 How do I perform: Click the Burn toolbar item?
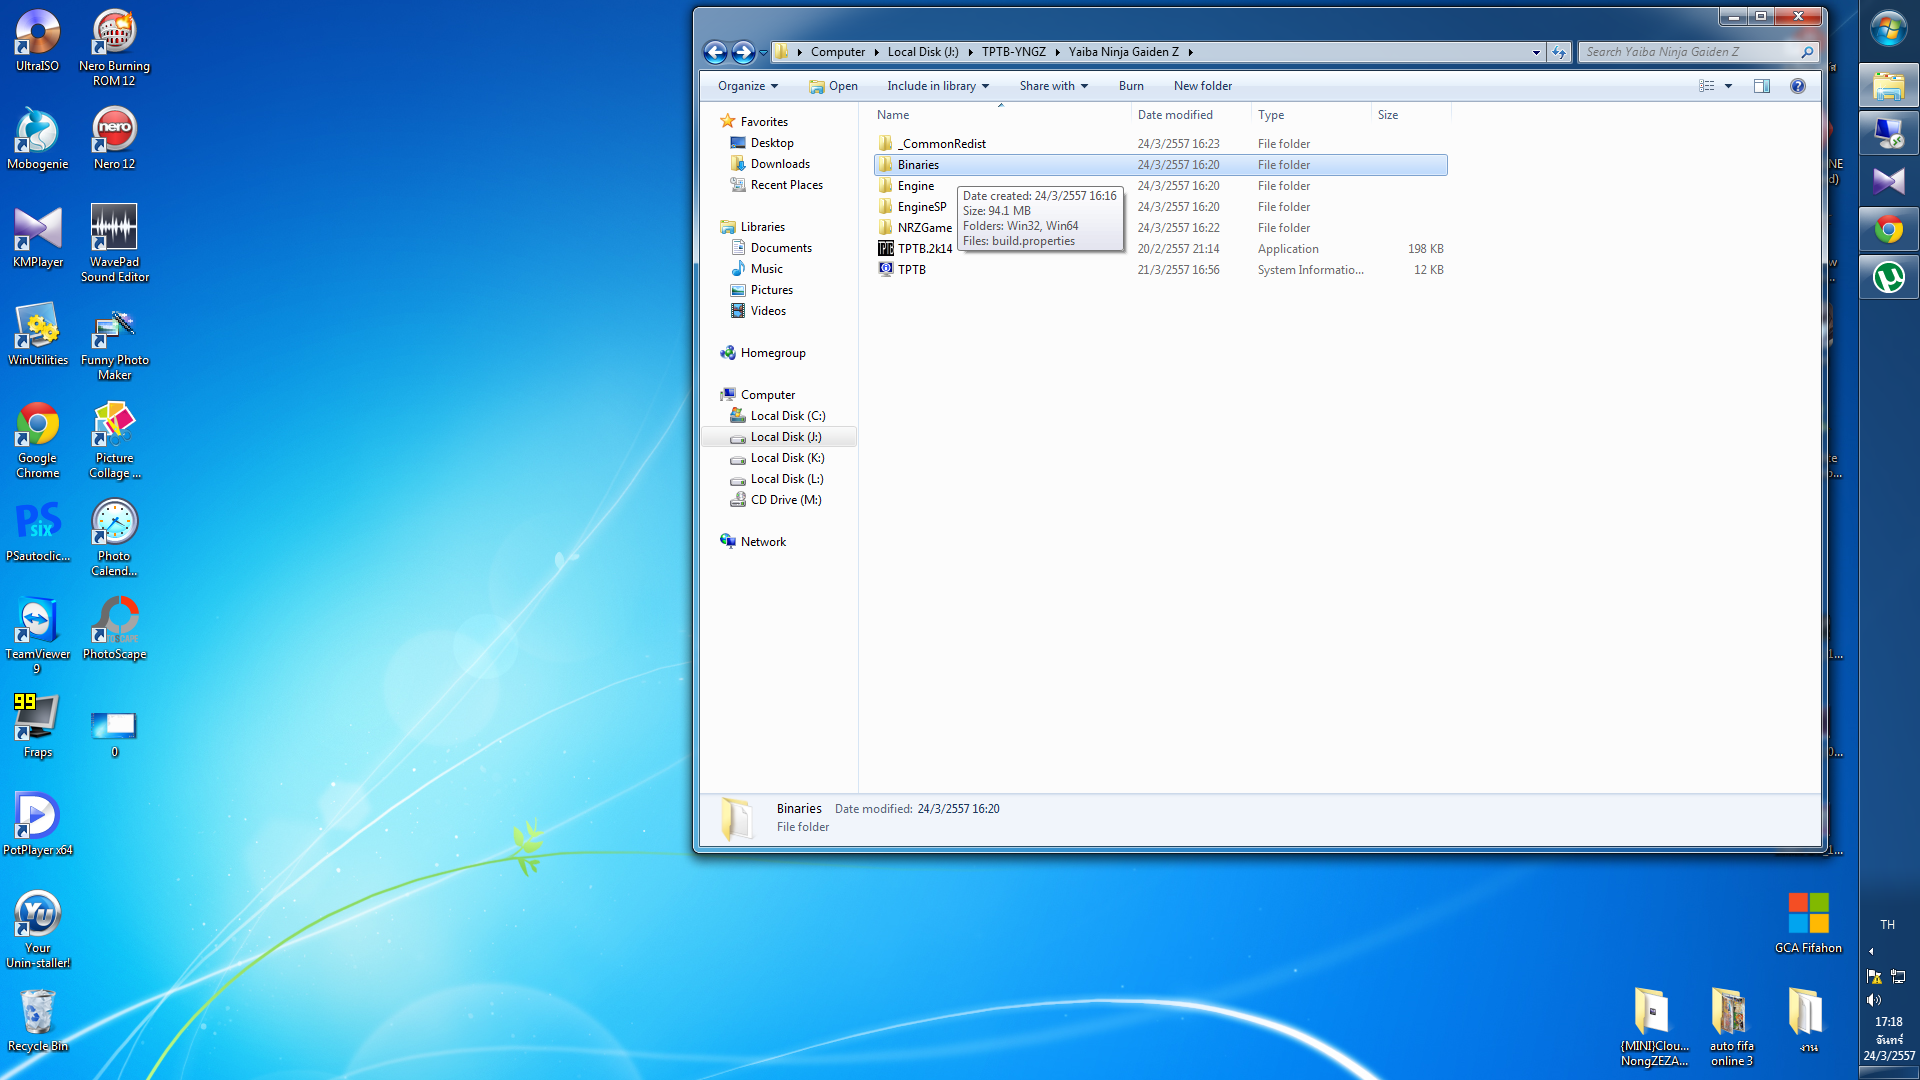[1130, 86]
